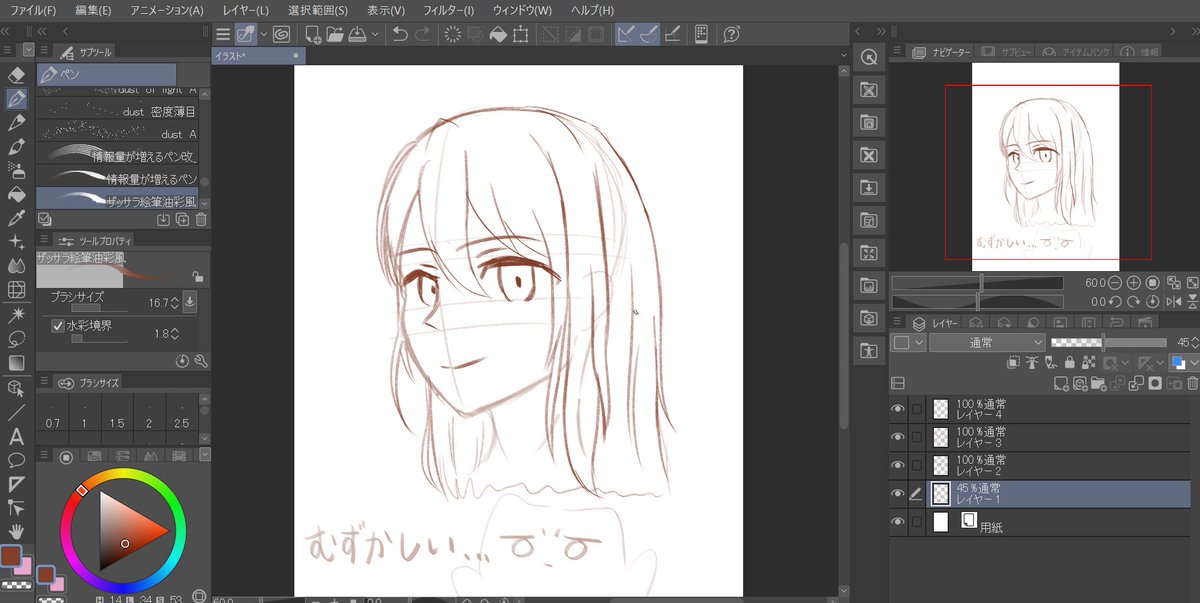The height and width of the screenshot is (603, 1200).
Task: Hide レイヤー 1 with its eye icon
Action: (897, 493)
